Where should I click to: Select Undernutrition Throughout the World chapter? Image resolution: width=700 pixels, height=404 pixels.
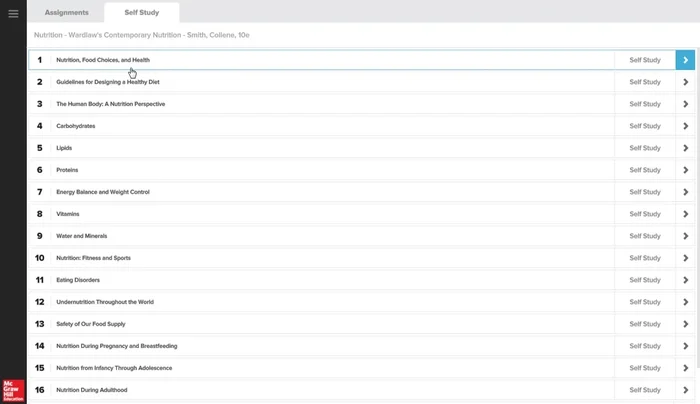click(104, 302)
